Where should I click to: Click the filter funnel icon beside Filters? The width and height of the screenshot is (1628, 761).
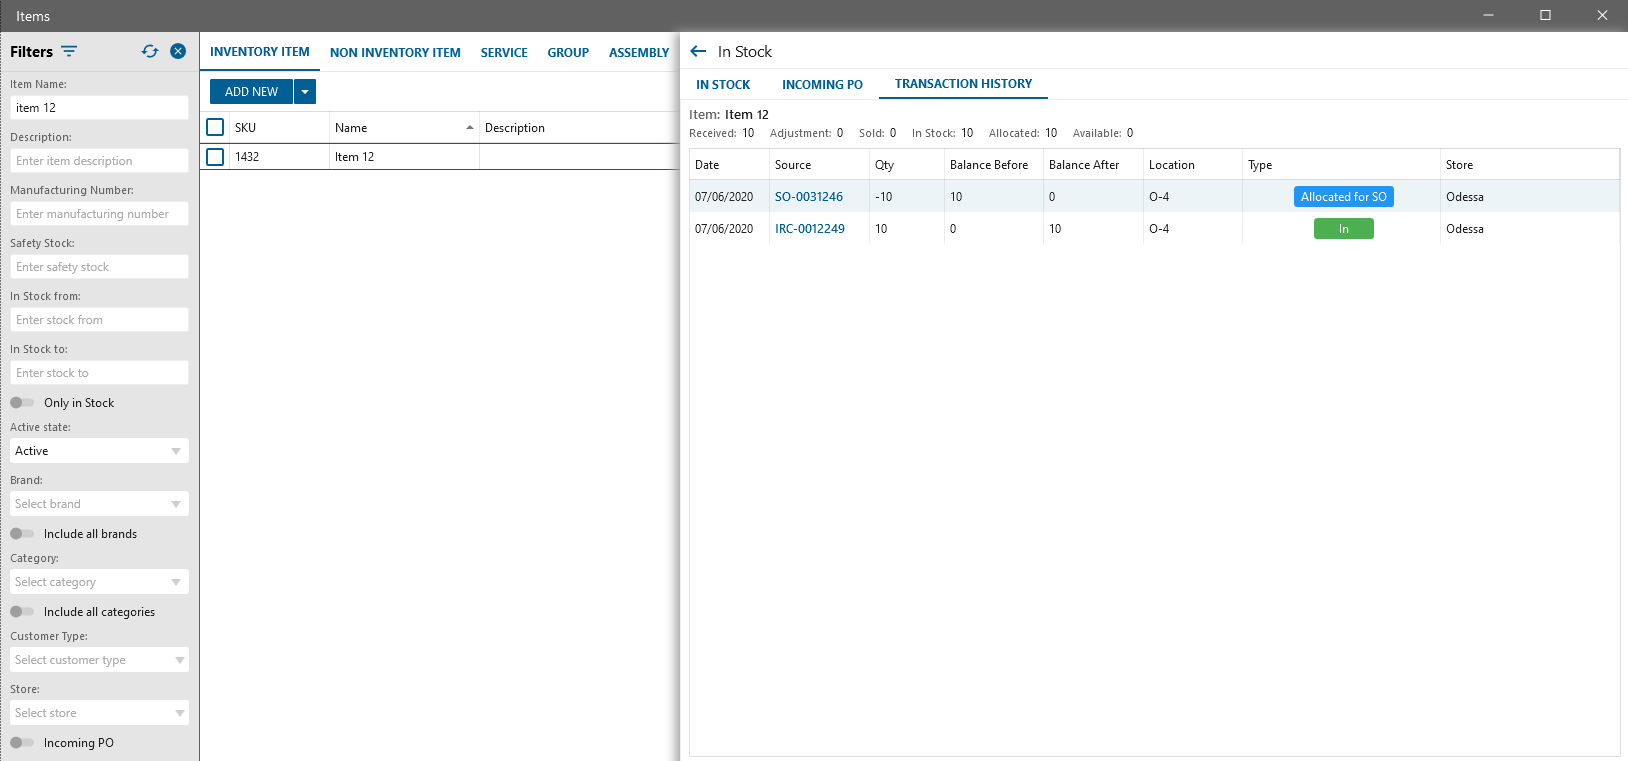[x=69, y=51]
